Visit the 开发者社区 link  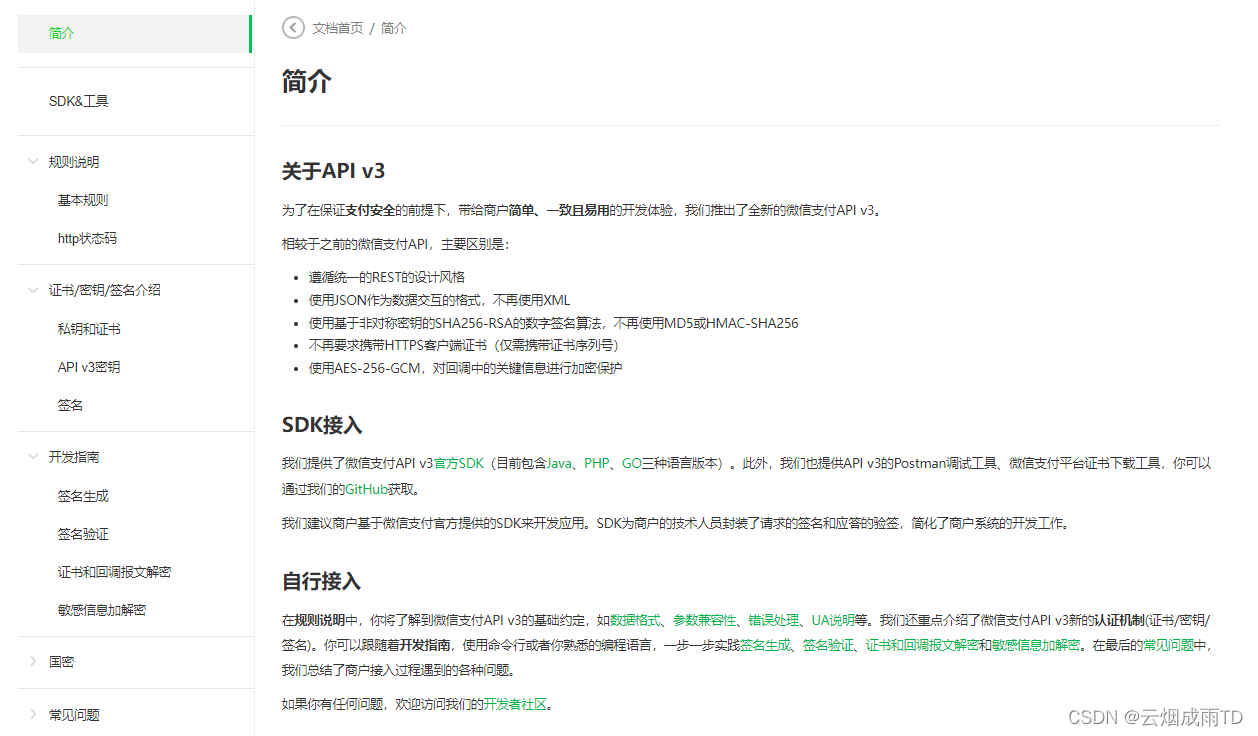[516, 704]
